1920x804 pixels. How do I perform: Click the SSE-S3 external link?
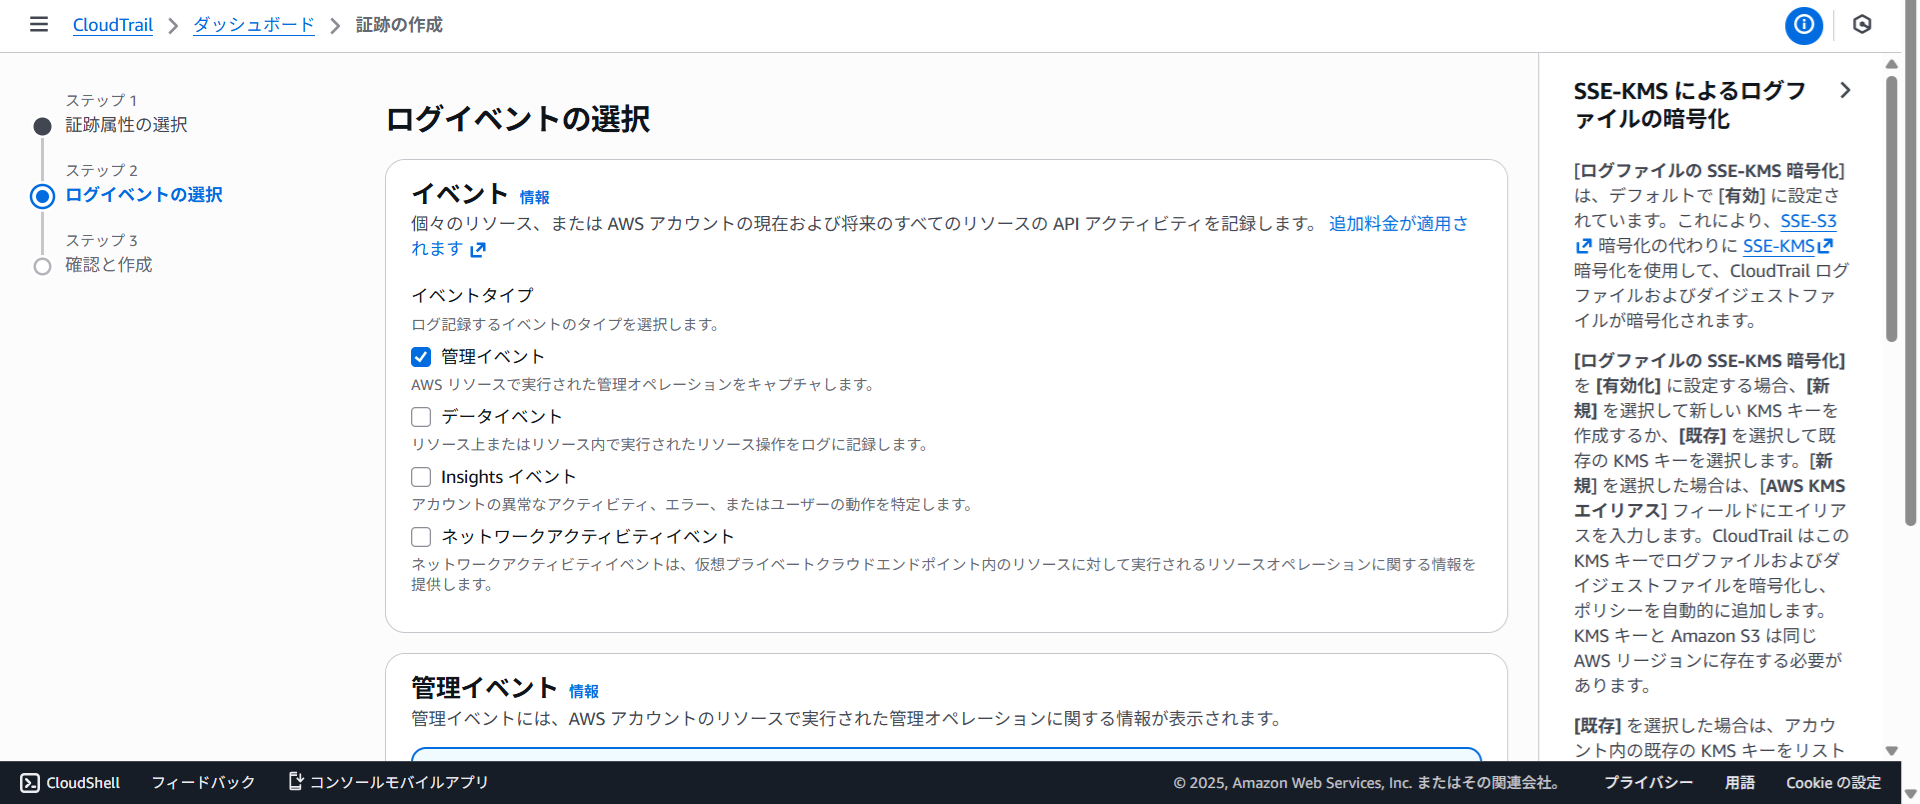click(x=1807, y=221)
